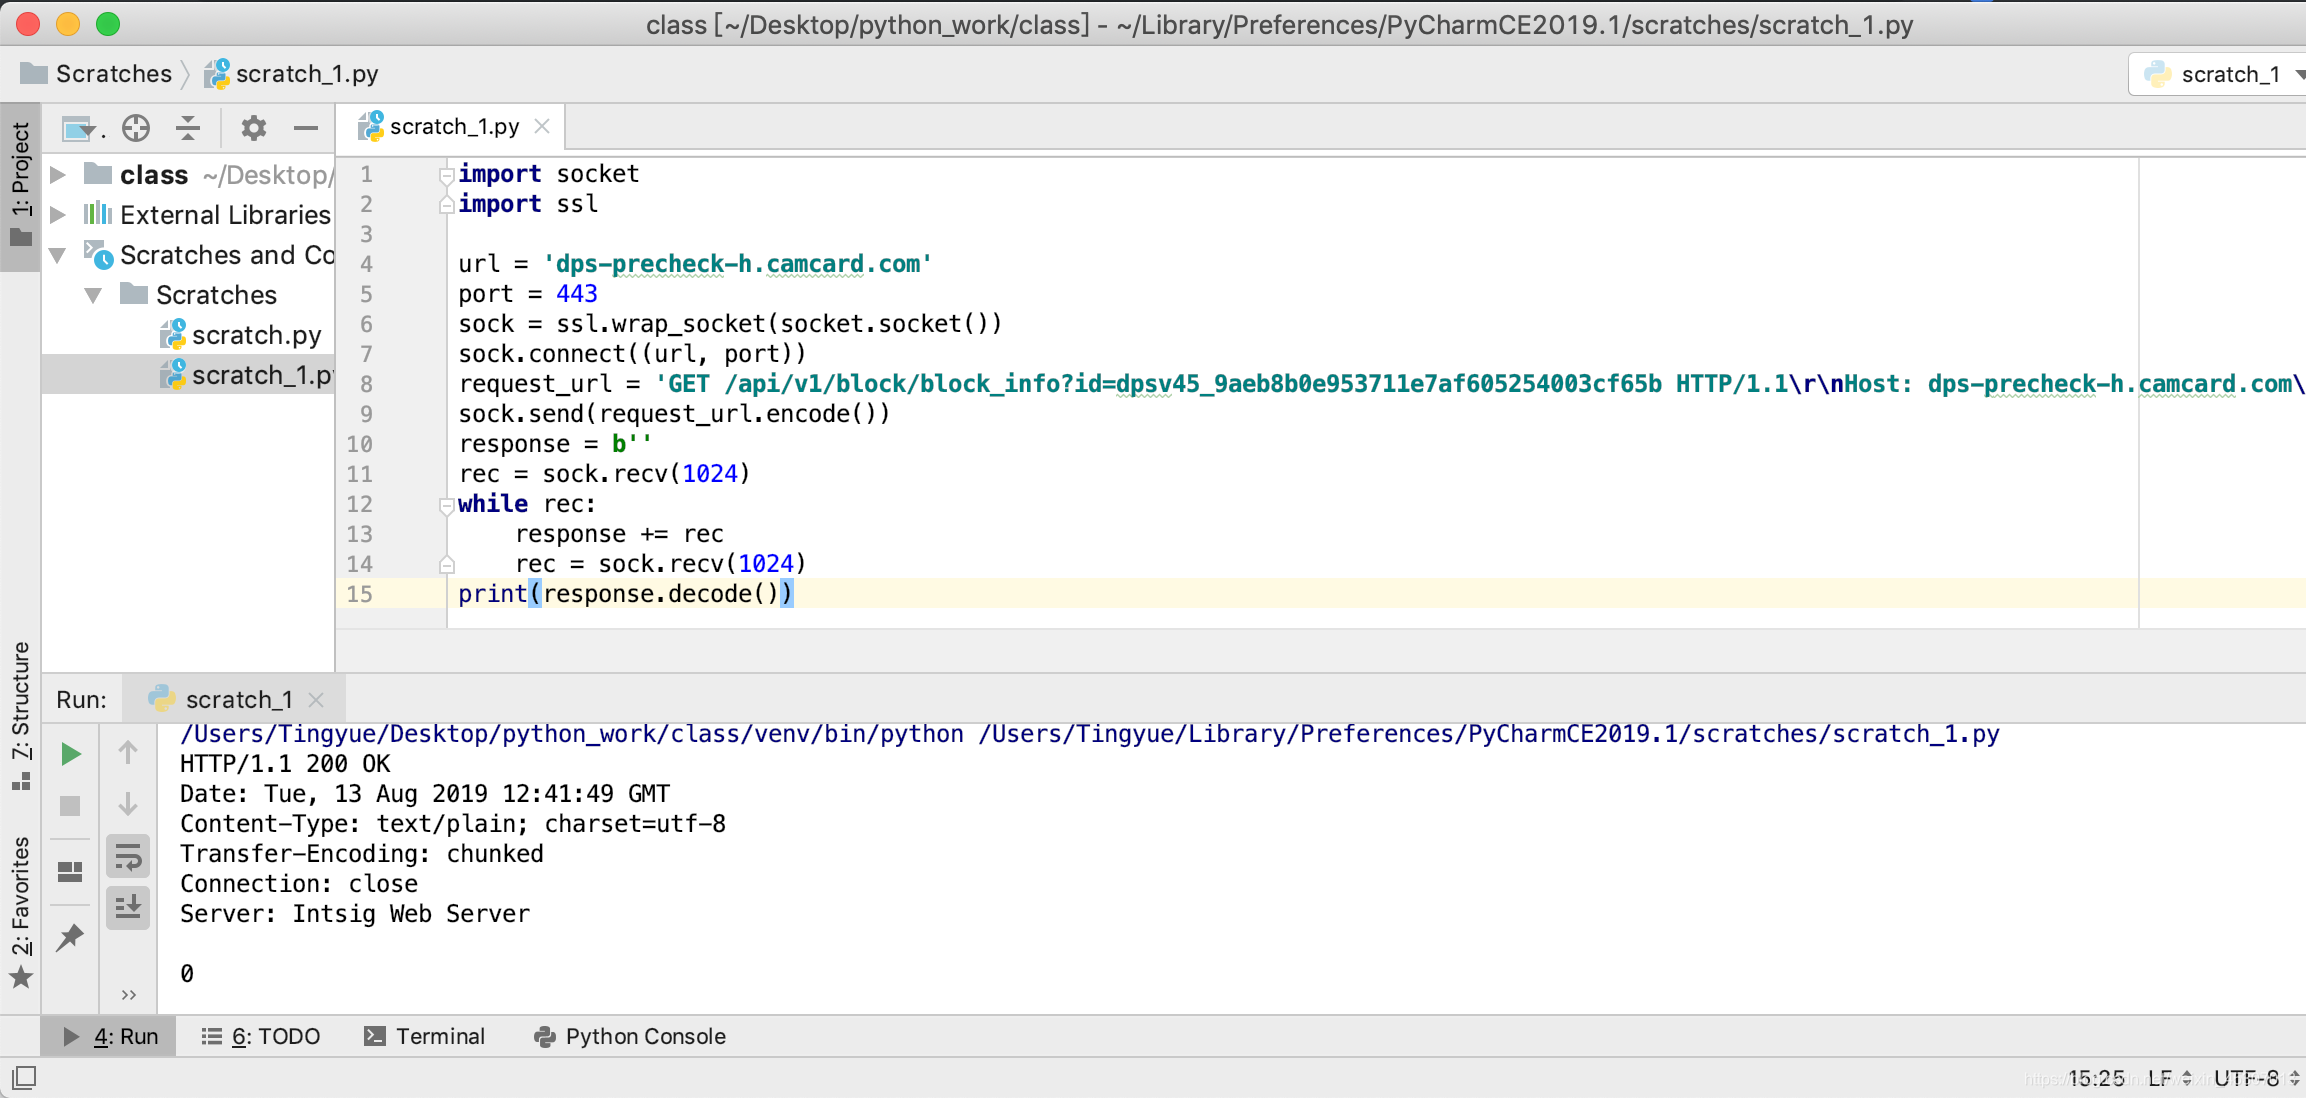The image size is (2306, 1098).
Task: Collapse Scratches and Consoles node
Action: (x=58, y=255)
